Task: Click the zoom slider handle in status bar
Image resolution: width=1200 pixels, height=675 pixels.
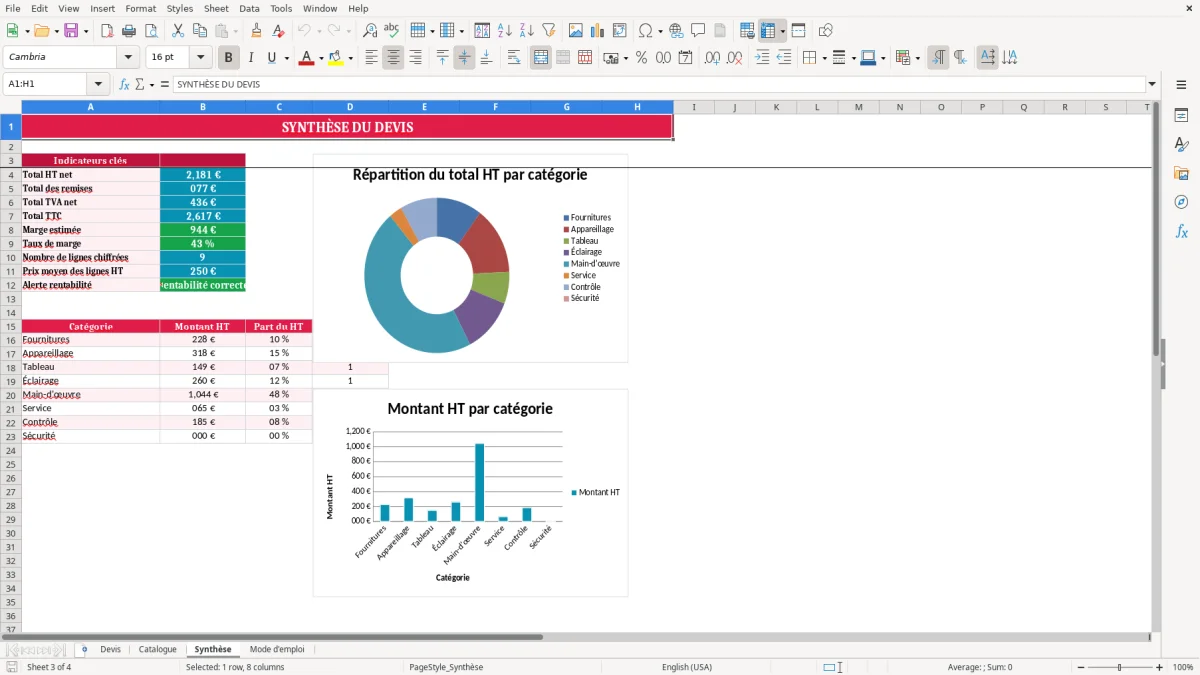Action: click(x=1120, y=667)
